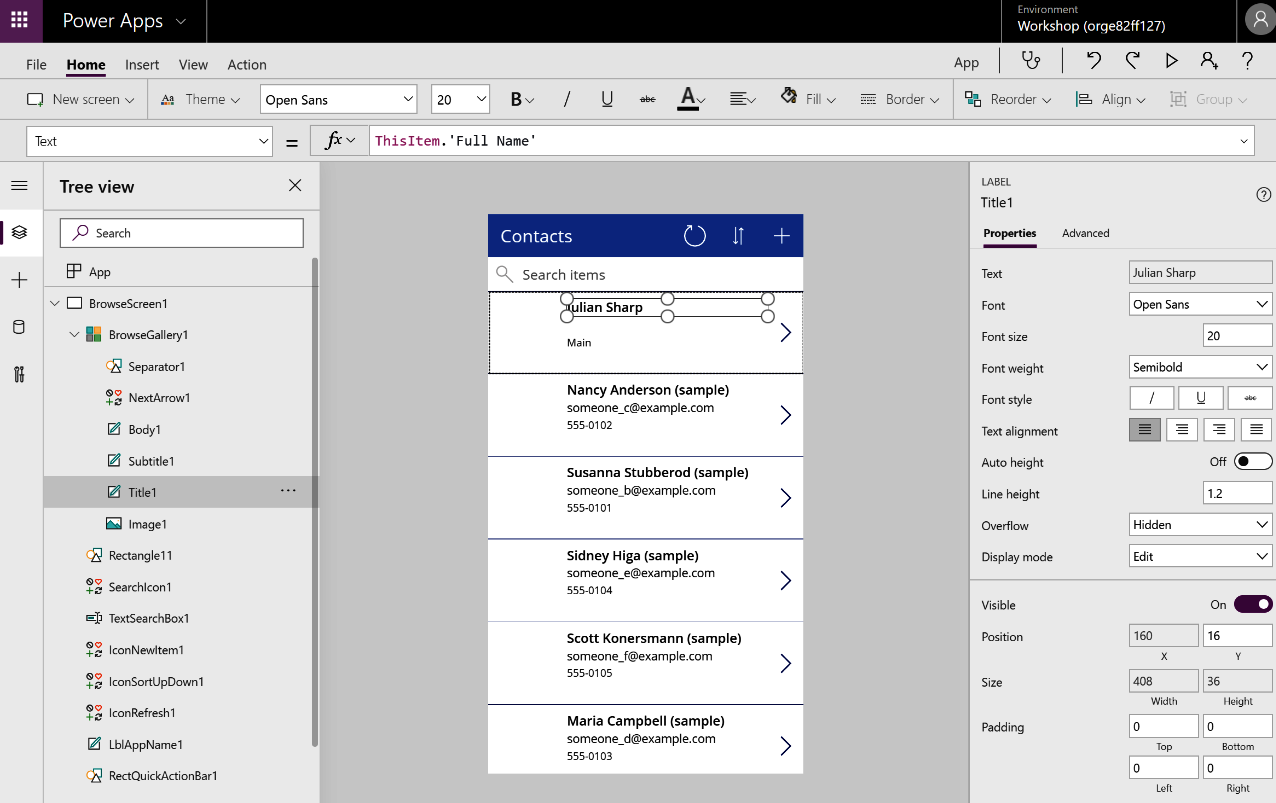Click the sort icon in Contacts header
This screenshot has height=803, width=1276.
pos(738,236)
